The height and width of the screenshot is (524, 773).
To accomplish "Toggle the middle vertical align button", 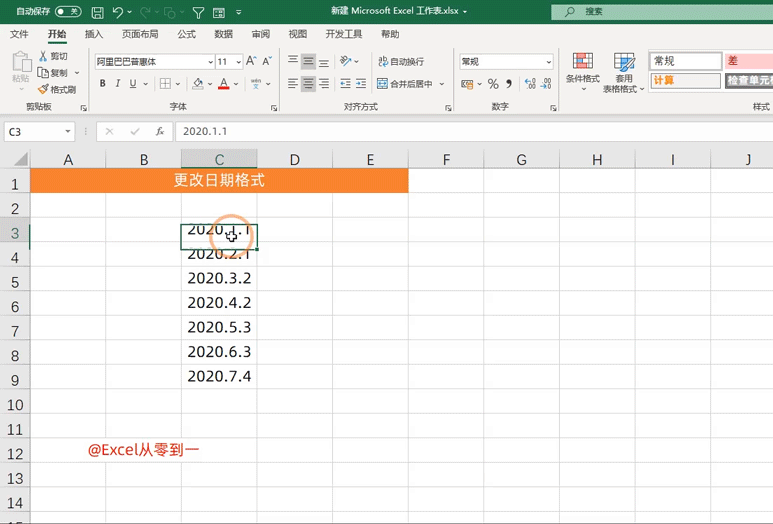I will [x=309, y=61].
